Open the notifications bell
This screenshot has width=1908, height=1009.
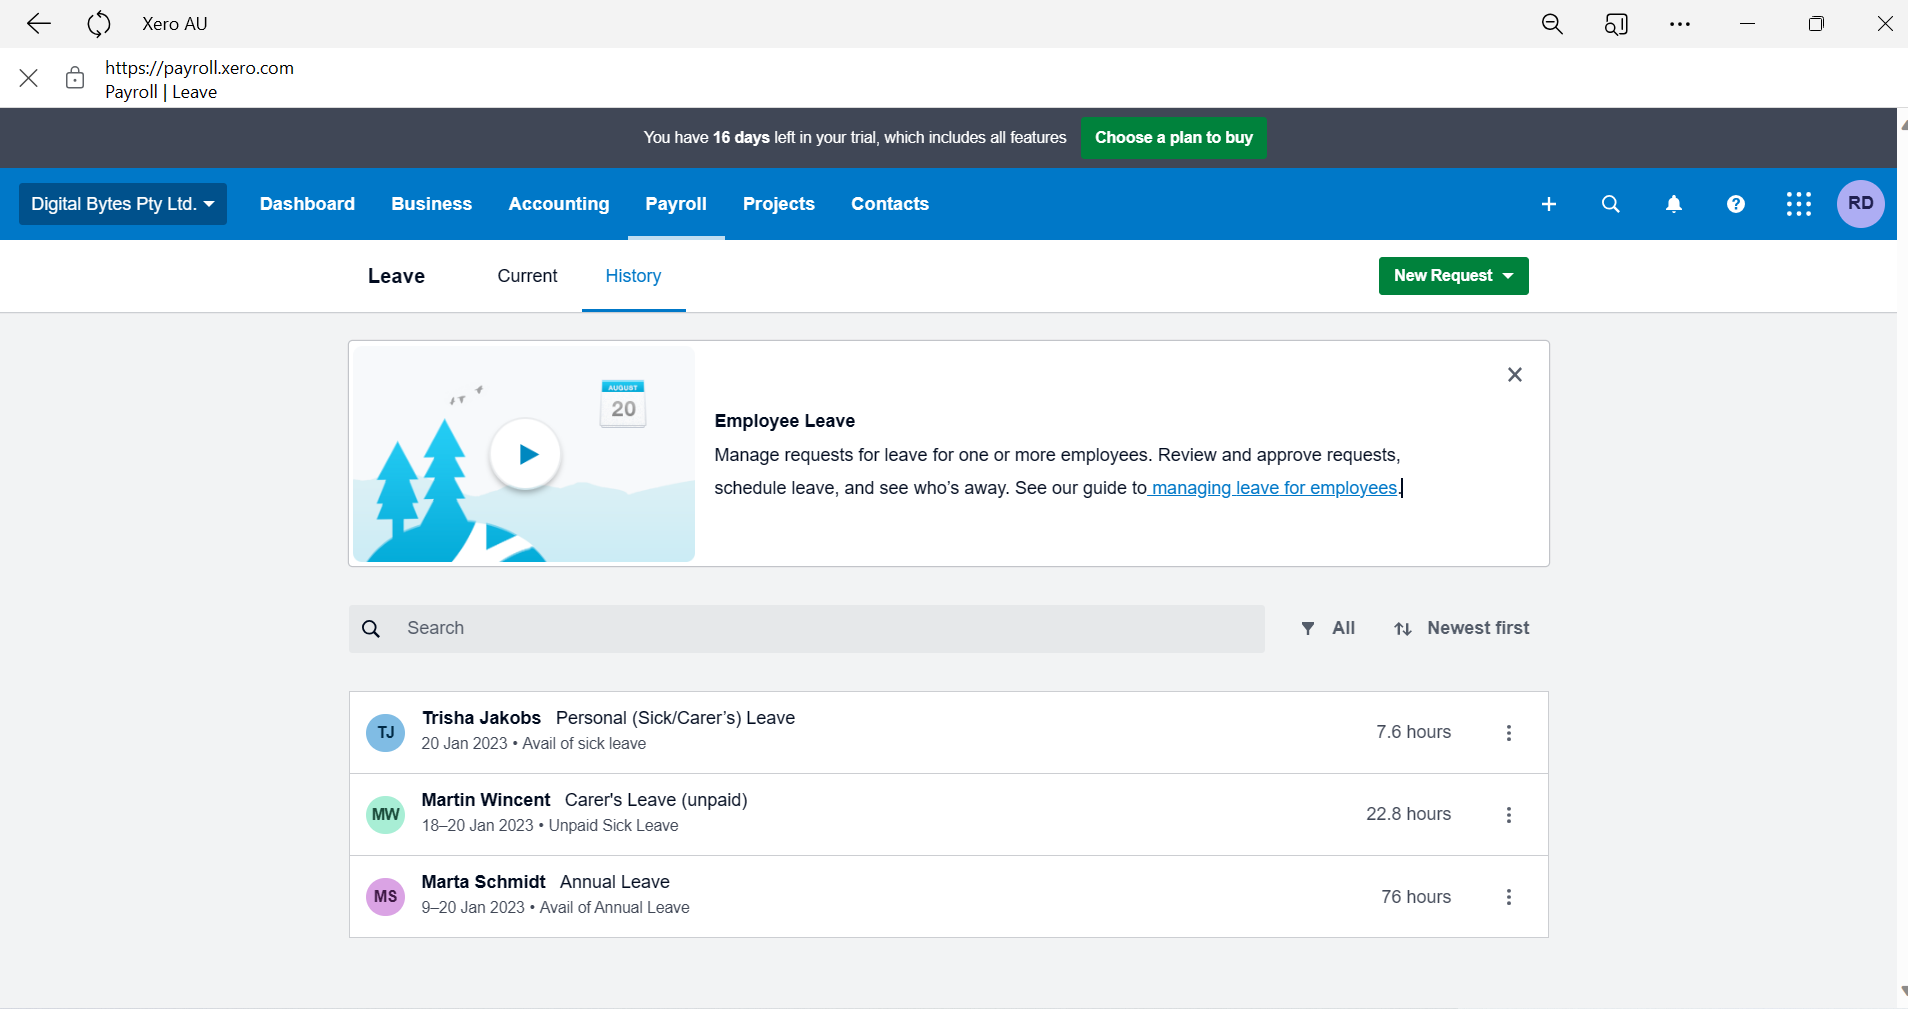(x=1674, y=204)
